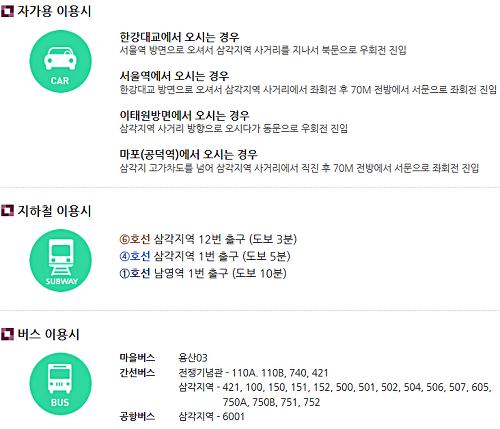Select the 지하철 이용시 section heading

pyautogui.click(x=54, y=211)
